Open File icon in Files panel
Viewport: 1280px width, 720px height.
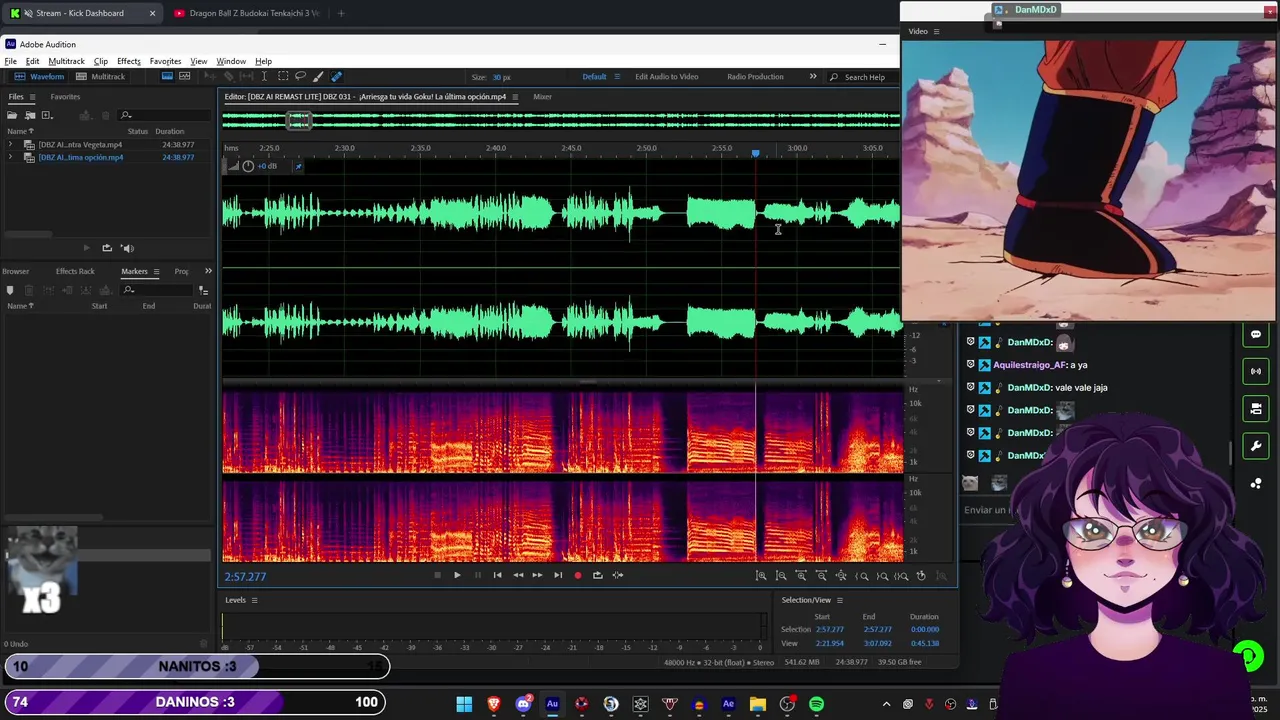tap(11, 115)
